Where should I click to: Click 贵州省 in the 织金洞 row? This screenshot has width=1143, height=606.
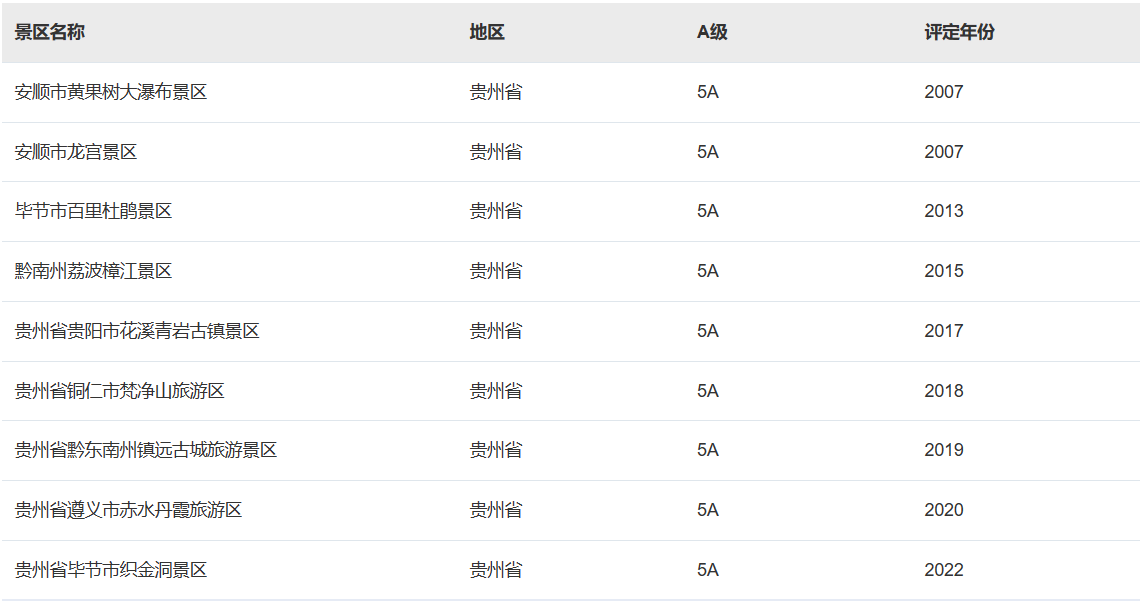point(496,570)
